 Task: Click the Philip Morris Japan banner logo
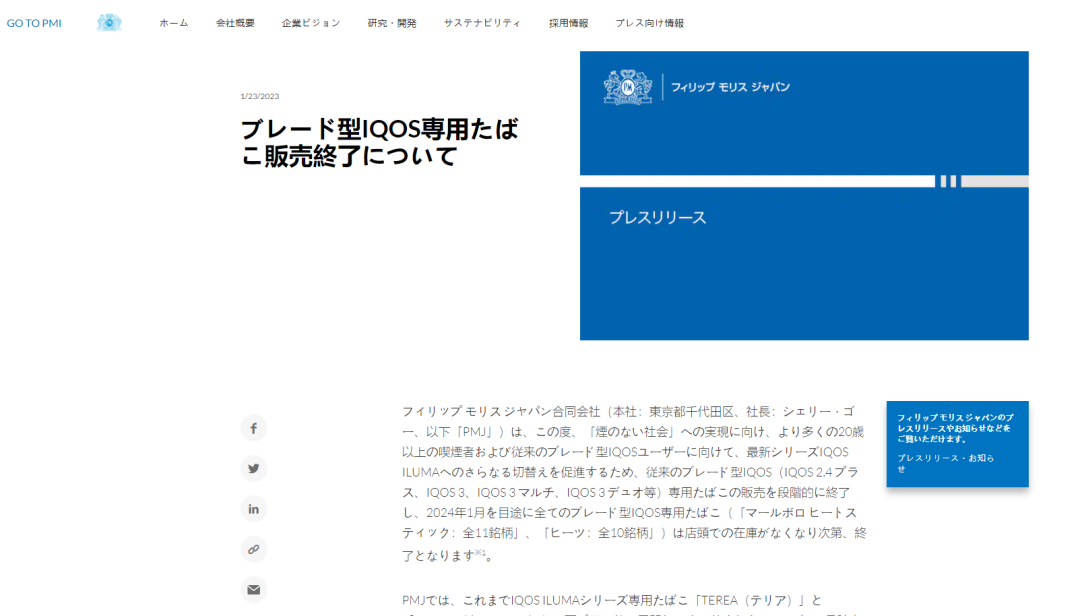(696, 87)
